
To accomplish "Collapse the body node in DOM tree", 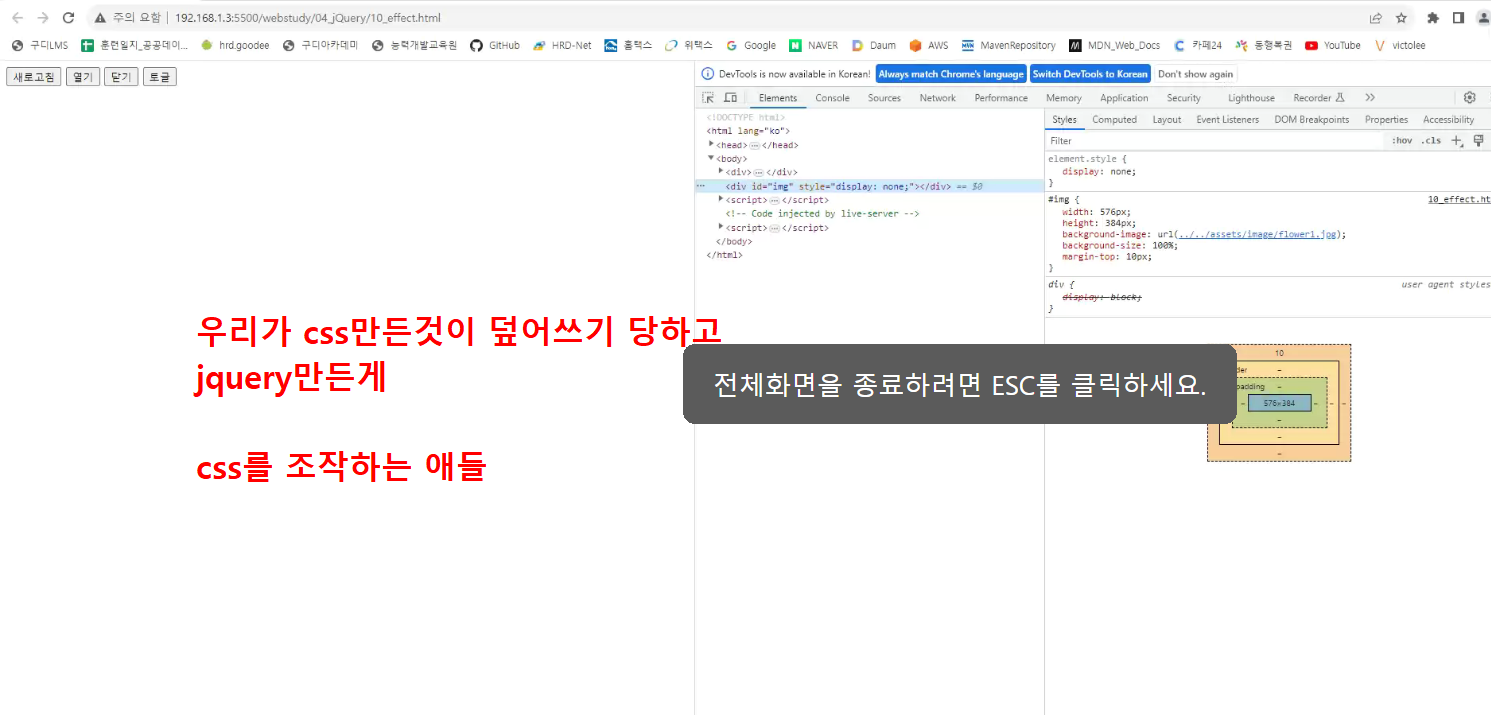I will click(711, 158).
